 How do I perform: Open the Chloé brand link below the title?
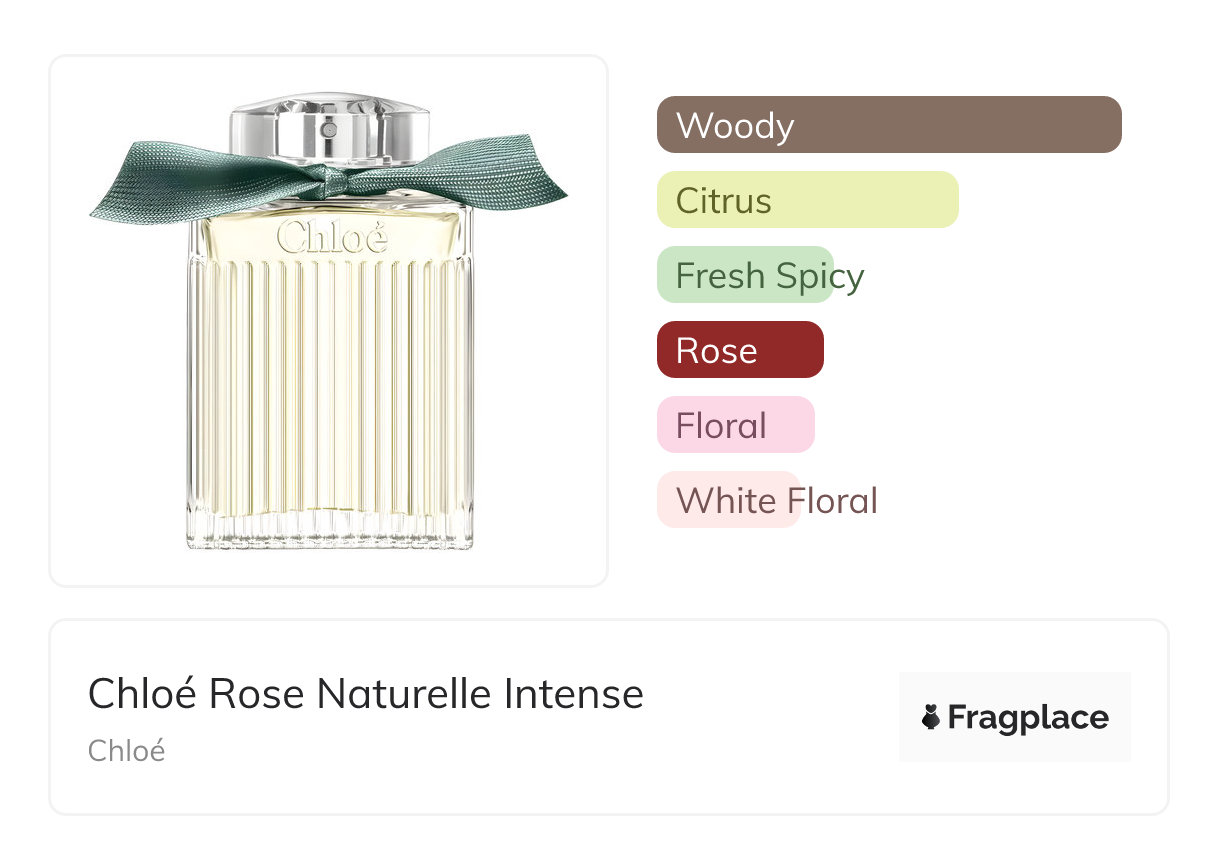(x=126, y=751)
